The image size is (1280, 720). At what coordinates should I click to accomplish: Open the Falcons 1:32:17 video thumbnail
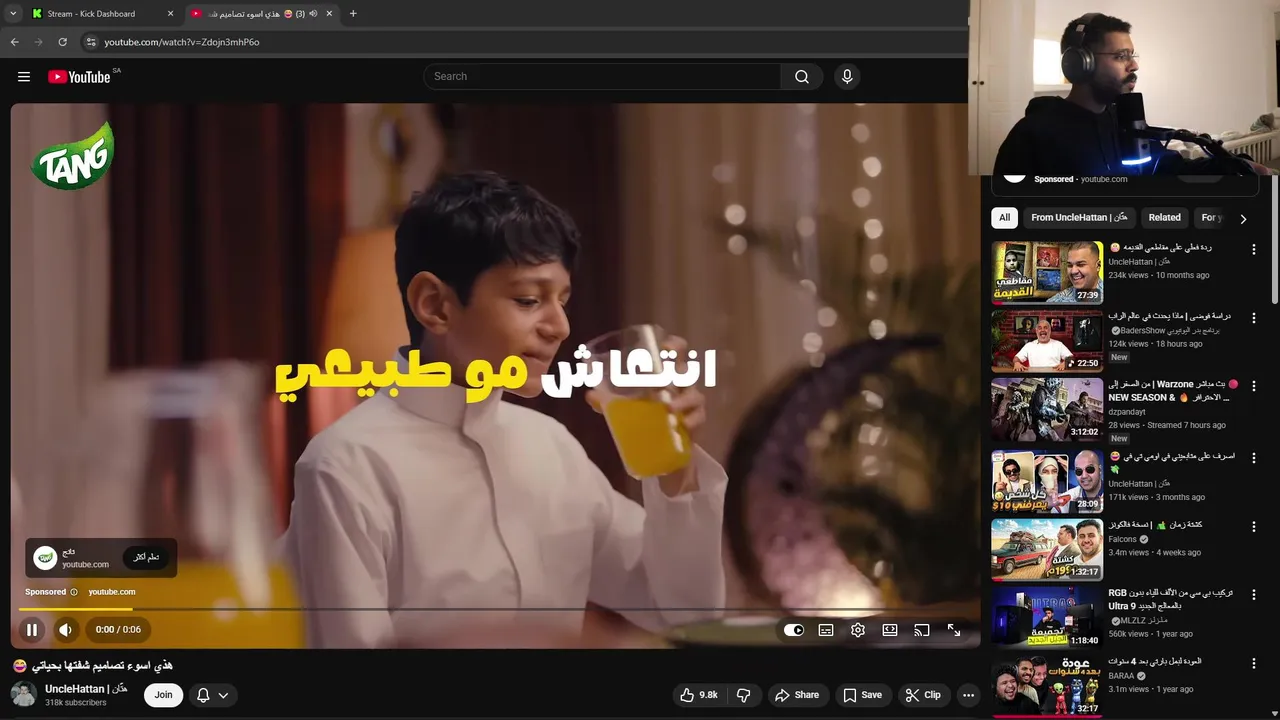pyautogui.click(x=1047, y=549)
